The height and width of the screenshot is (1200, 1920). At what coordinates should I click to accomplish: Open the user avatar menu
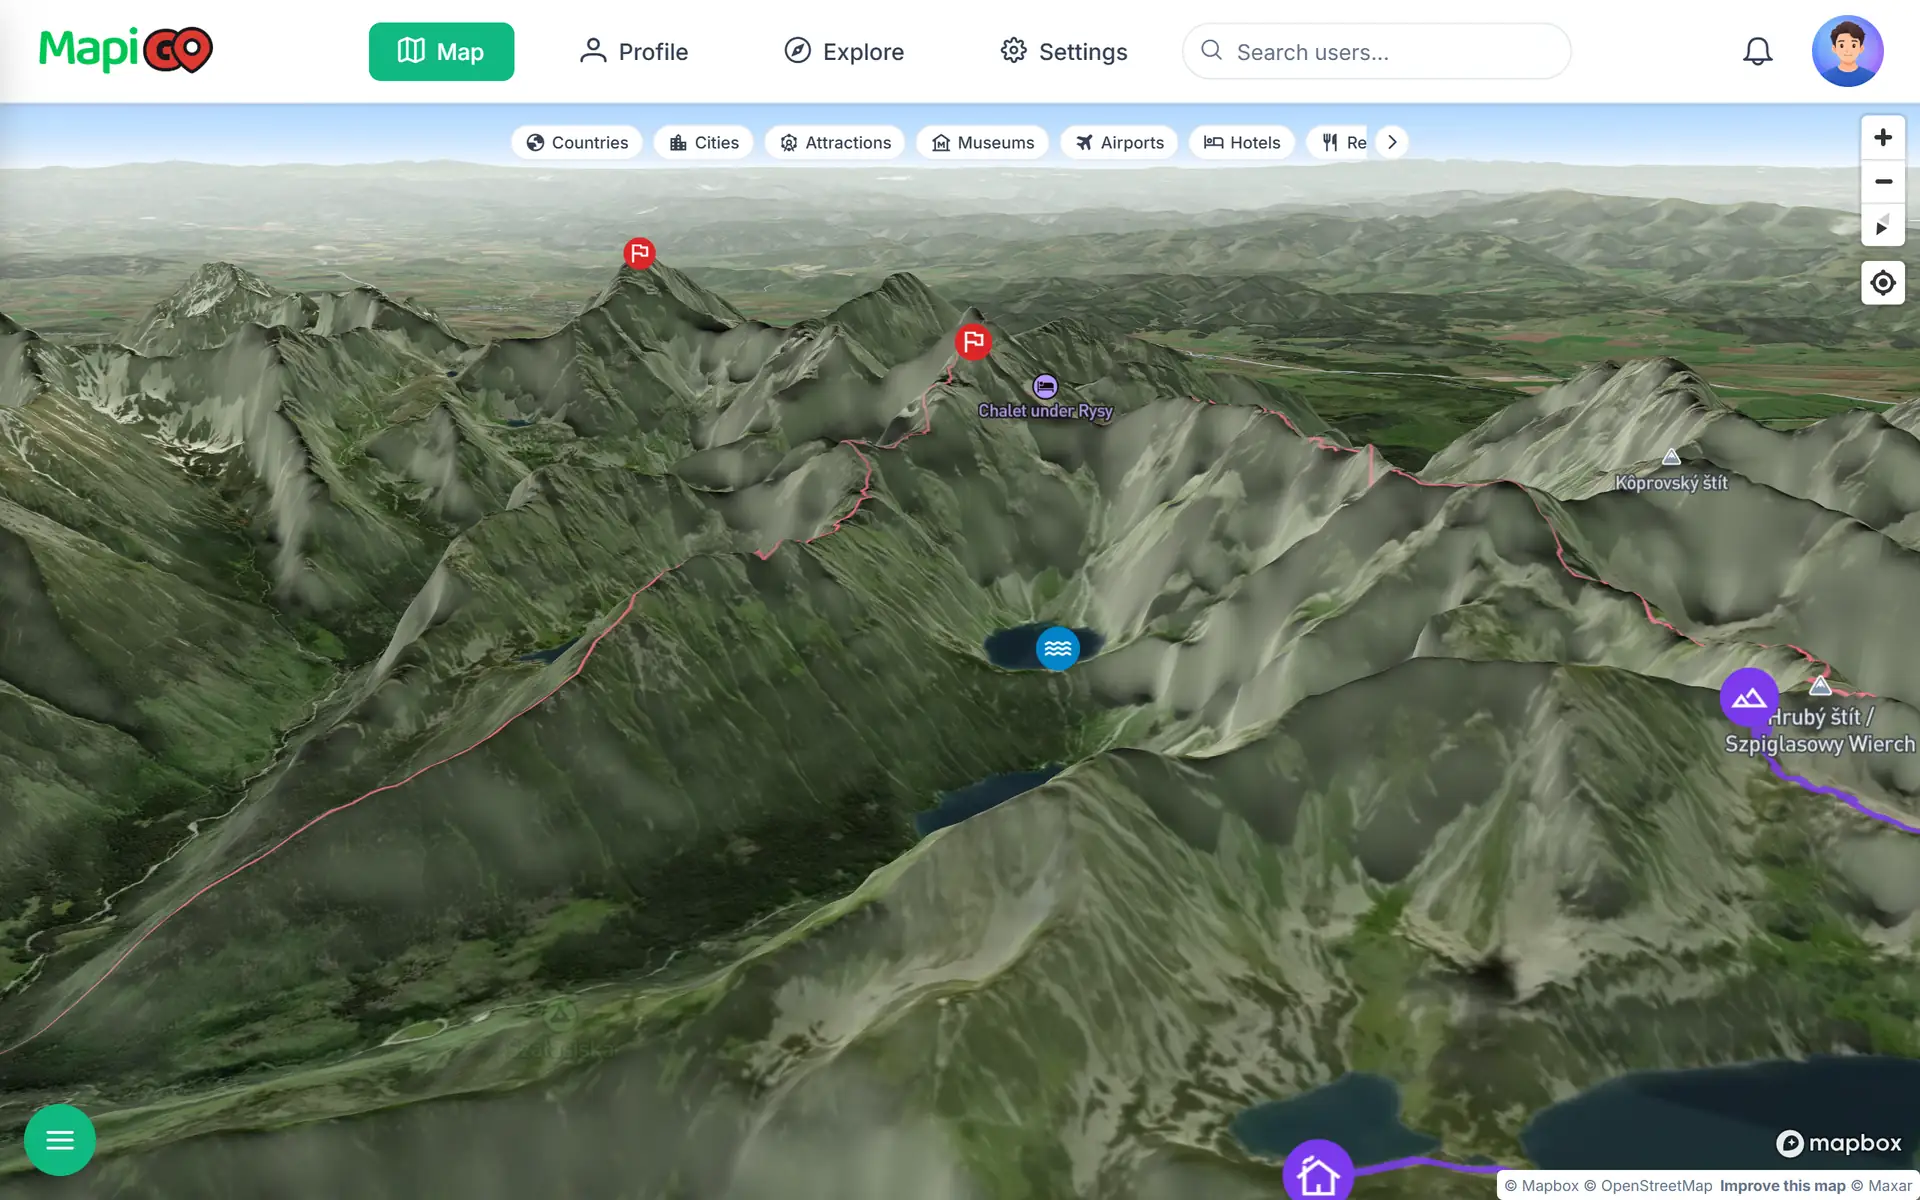pos(1847,51)
